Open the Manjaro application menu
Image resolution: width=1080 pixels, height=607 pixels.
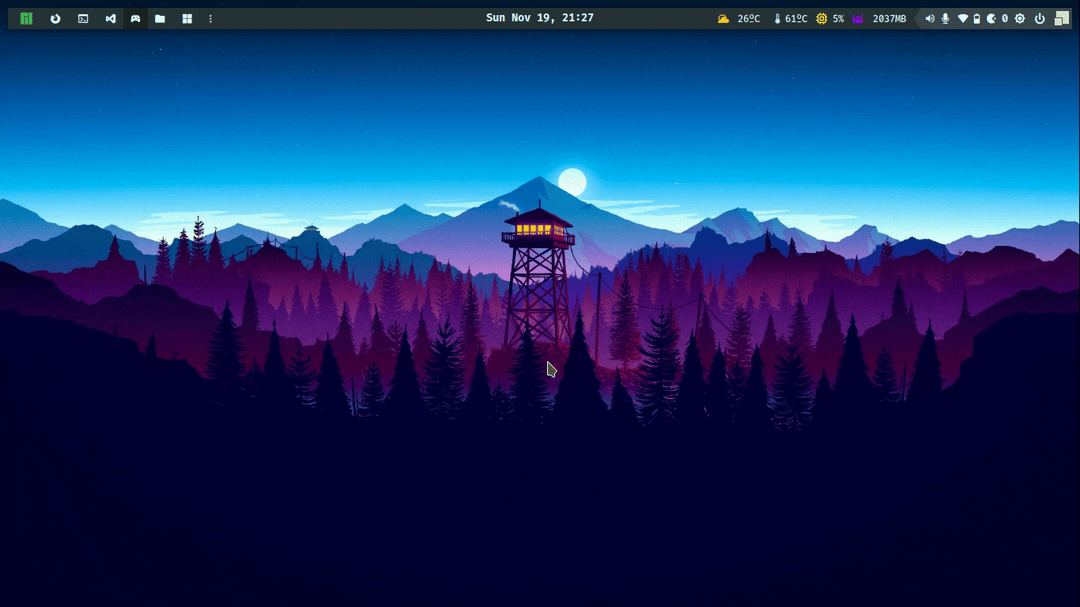pos(27,19)
